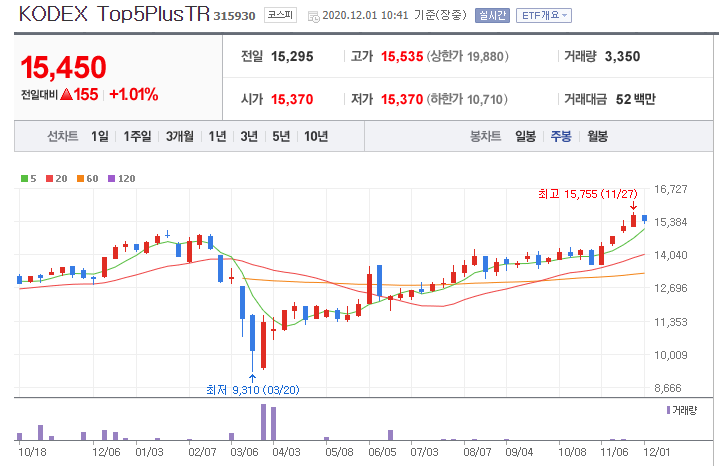Select the 1년 line chart tab
The image size is (719, 466).
click(x=217, y=136)
